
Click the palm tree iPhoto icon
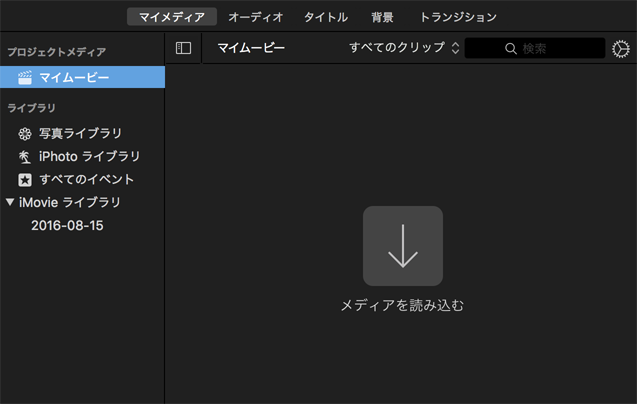click(24, 157)
